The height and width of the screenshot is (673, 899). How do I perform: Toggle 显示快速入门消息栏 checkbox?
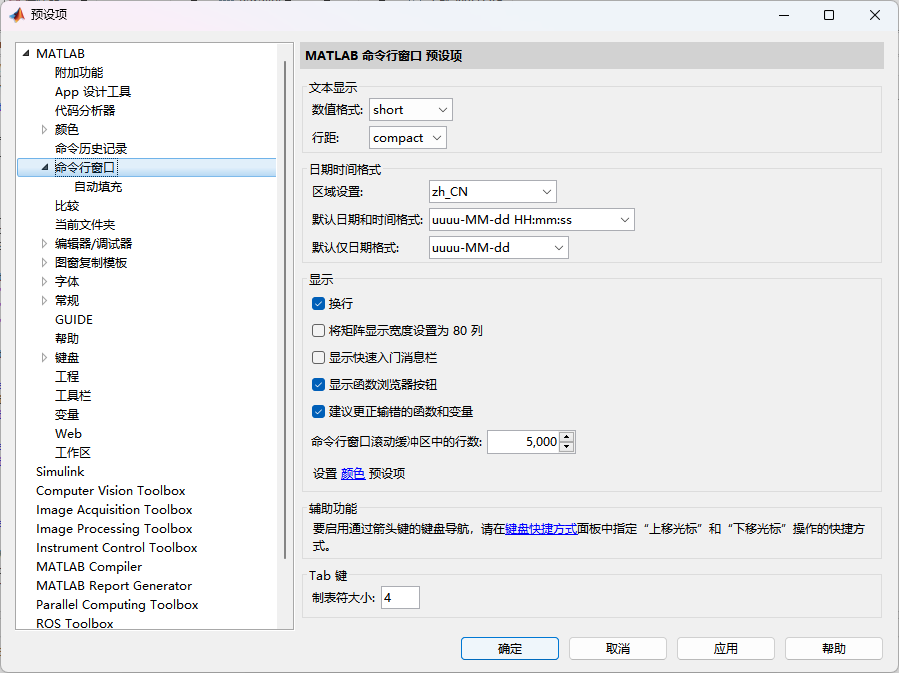point(318,358)
